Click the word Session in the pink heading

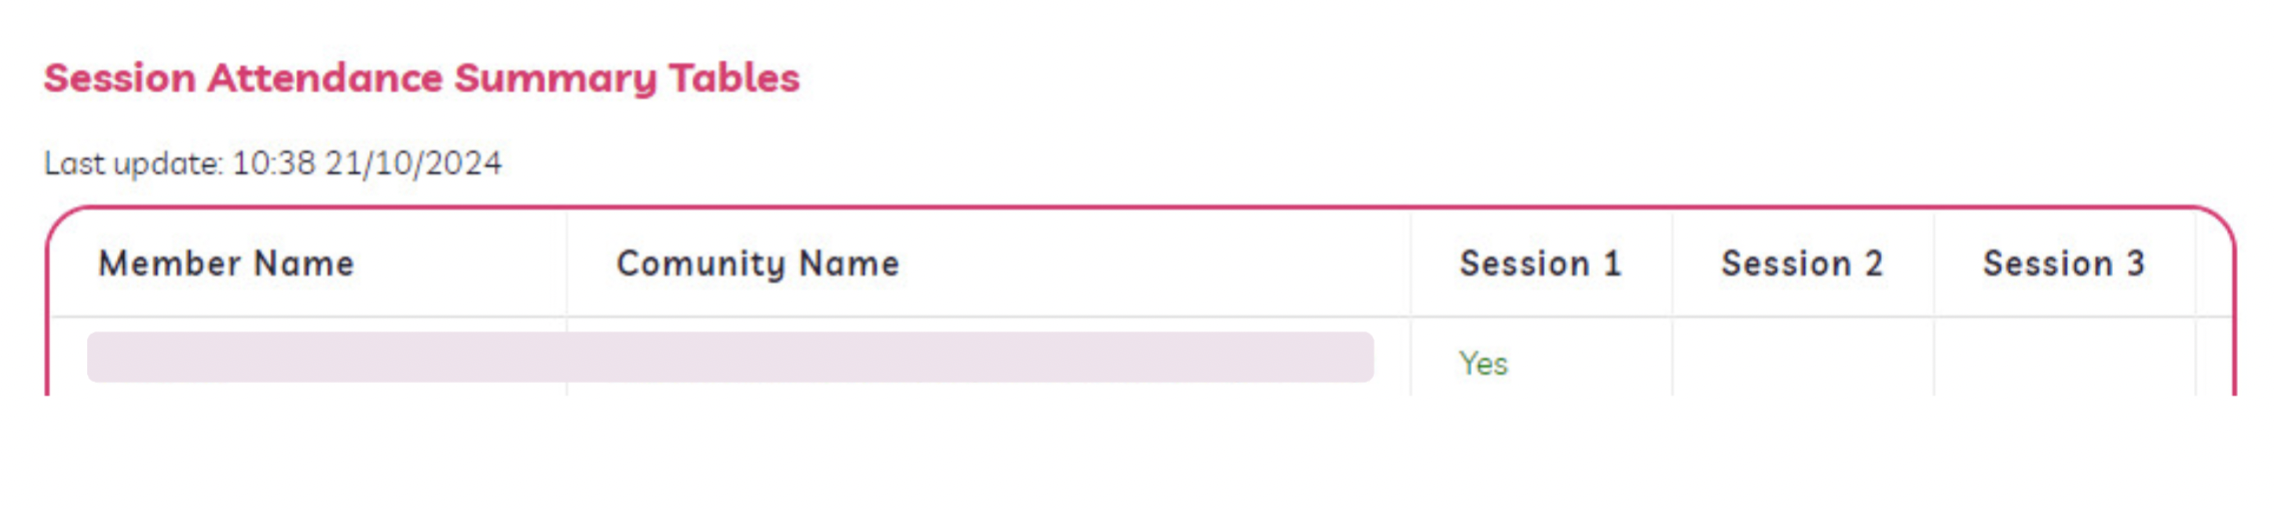point(120,77)
